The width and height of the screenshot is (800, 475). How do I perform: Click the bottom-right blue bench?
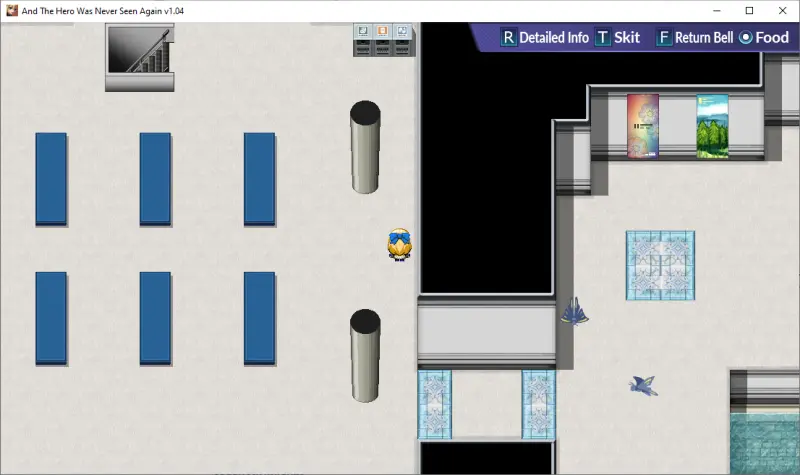(x=259, y=317)
